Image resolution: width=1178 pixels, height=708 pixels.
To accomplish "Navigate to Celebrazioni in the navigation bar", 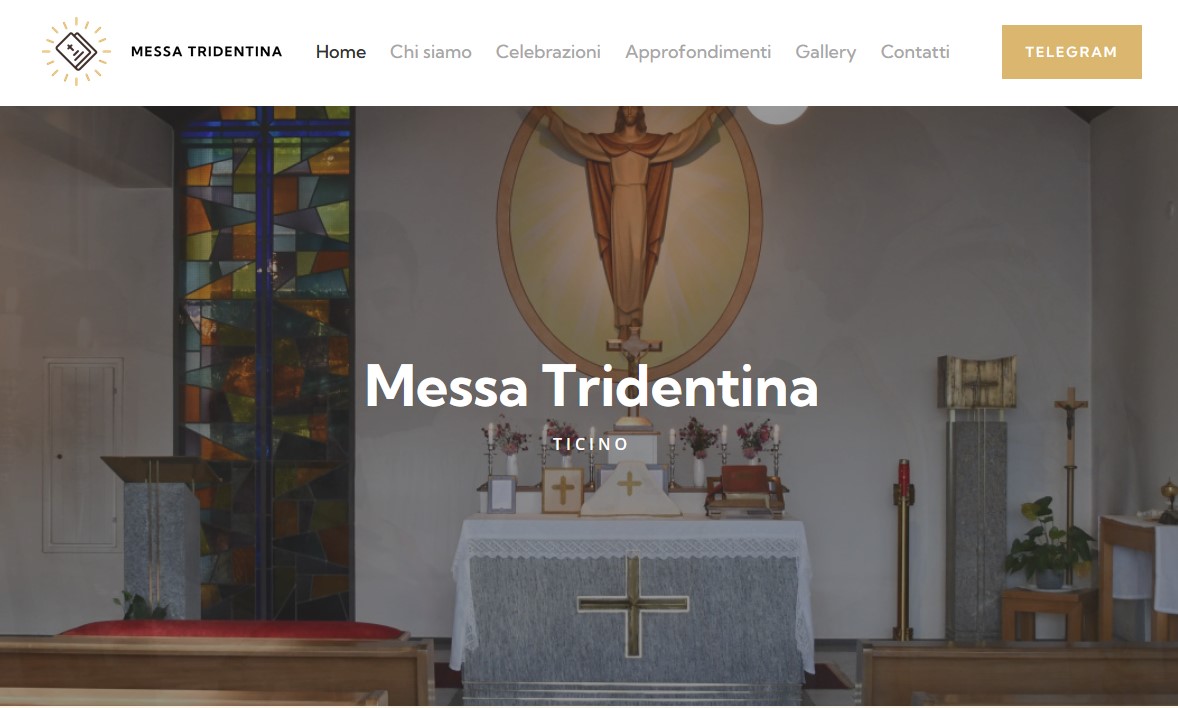I will tap(548, 52).
